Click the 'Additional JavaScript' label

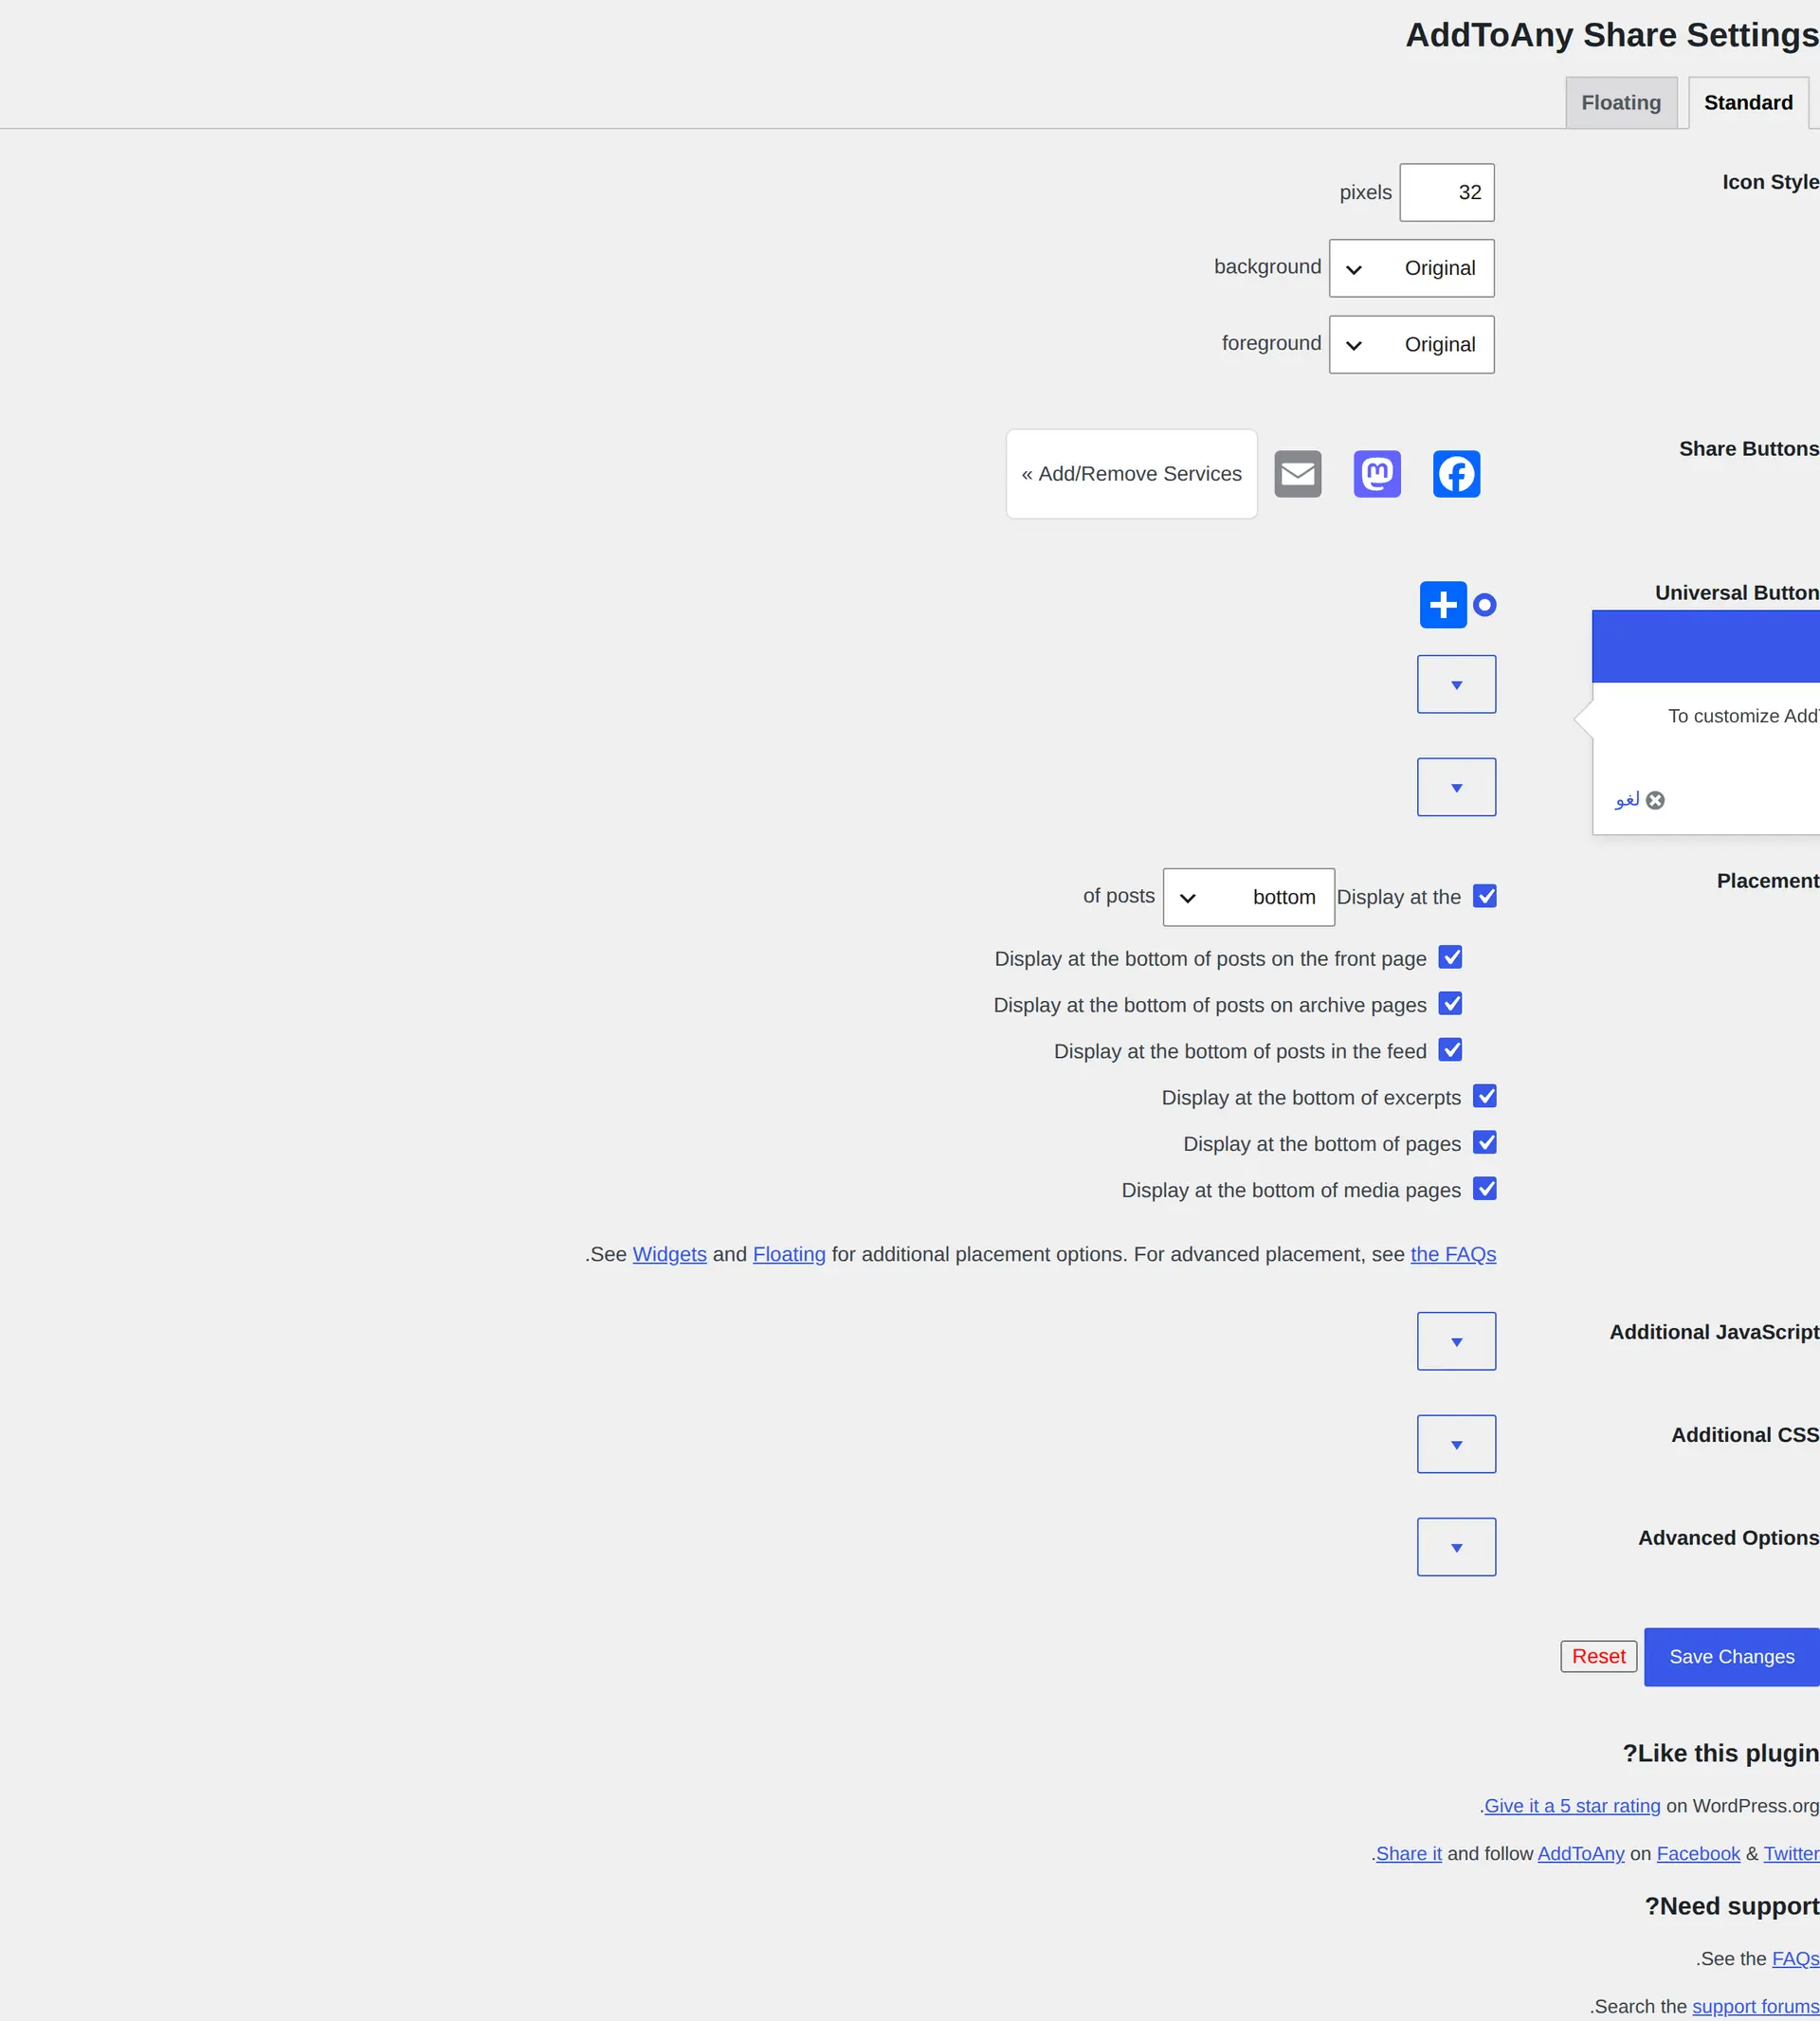[x=1714, y=1332]
